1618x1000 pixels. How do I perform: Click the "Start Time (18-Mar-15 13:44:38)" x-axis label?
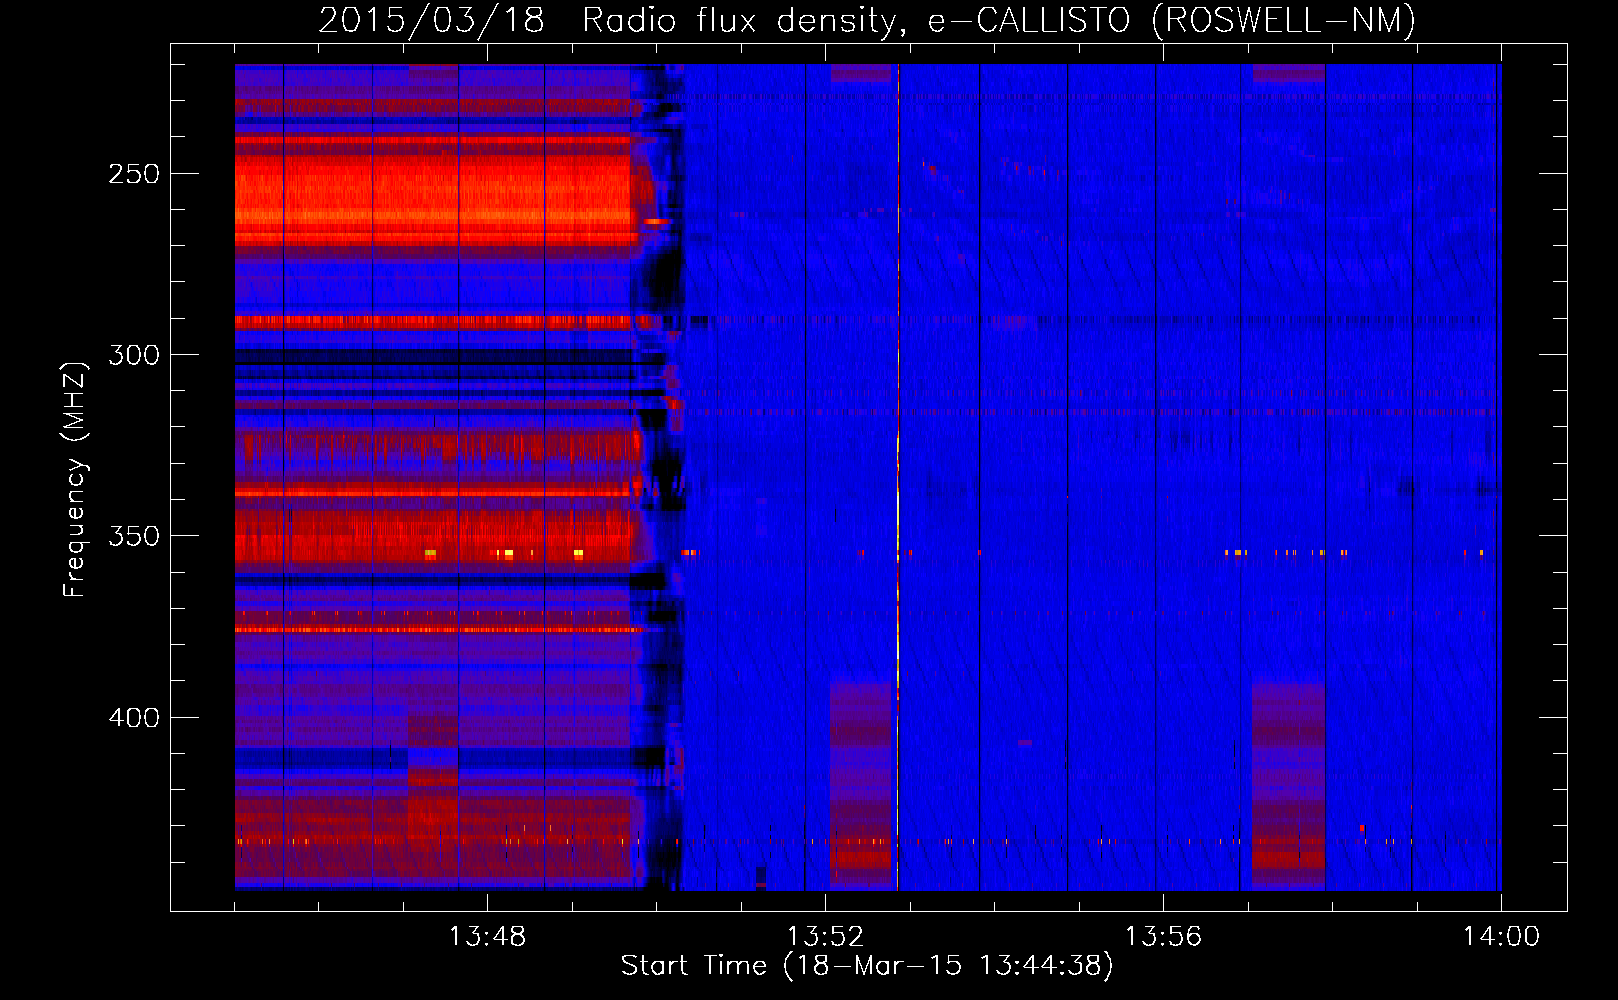[867, 966]
